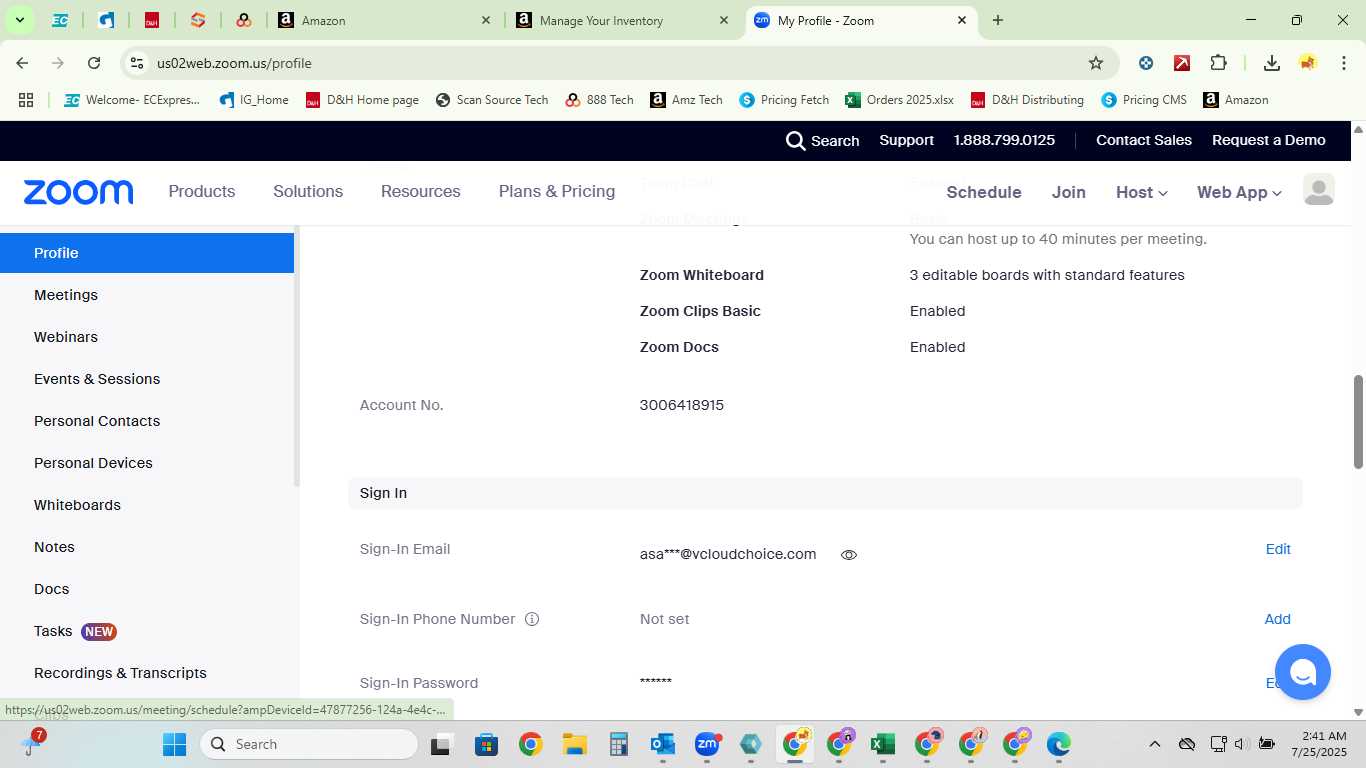Viewport: 1366px width, 768px height.
Task: Open Orders 2025.xlsx bookmark
Action: click(899, 100)
